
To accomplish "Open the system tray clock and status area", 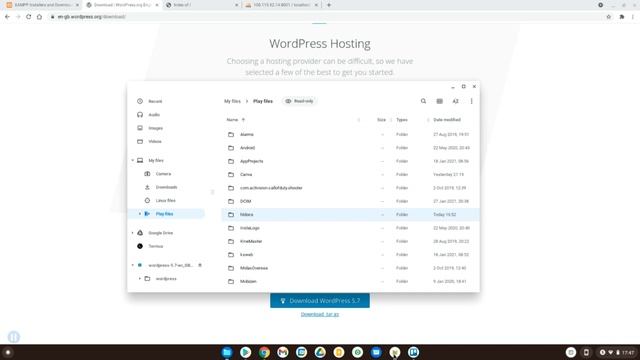I will (x=617, y=352).
